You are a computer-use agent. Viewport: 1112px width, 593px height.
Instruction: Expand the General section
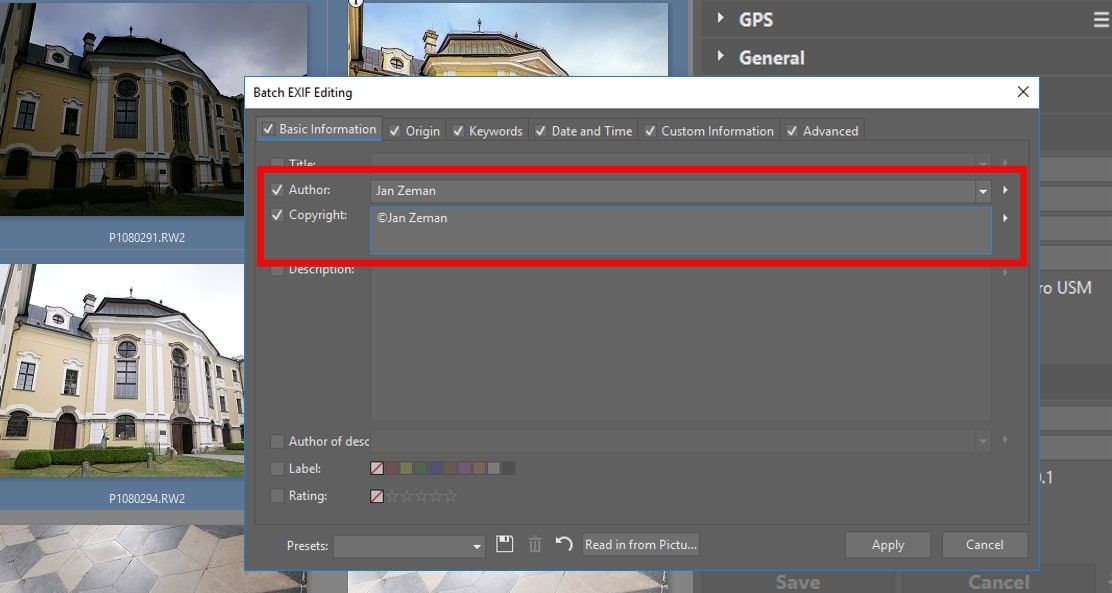point(719,58)
